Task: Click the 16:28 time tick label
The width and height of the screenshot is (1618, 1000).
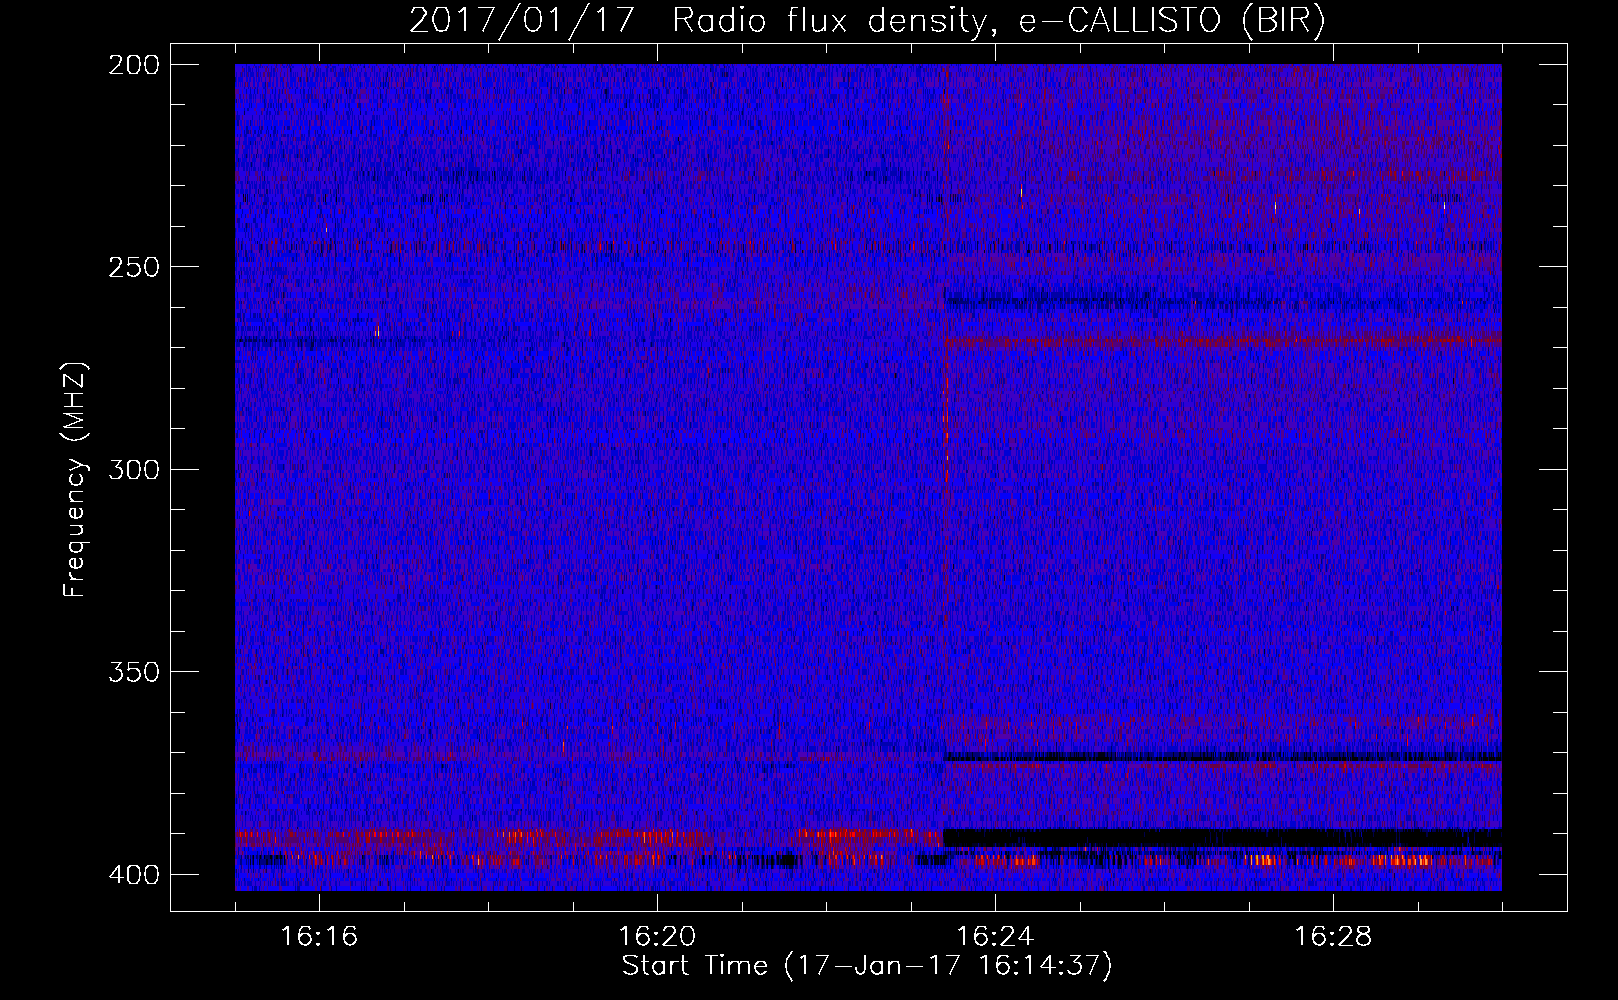Action: (x=1333, y=936)
